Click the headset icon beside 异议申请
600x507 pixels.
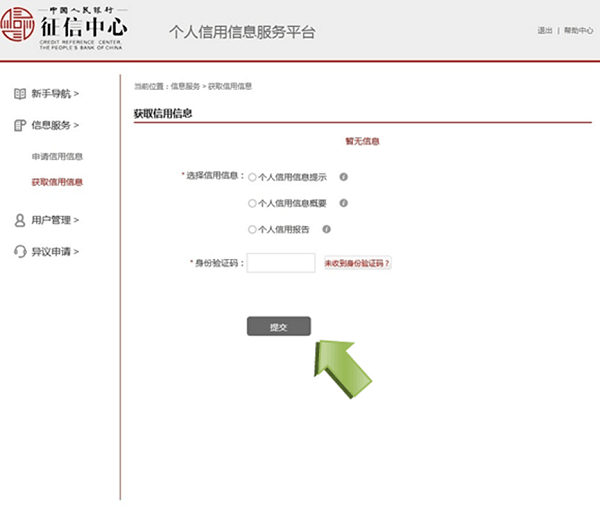20,251
